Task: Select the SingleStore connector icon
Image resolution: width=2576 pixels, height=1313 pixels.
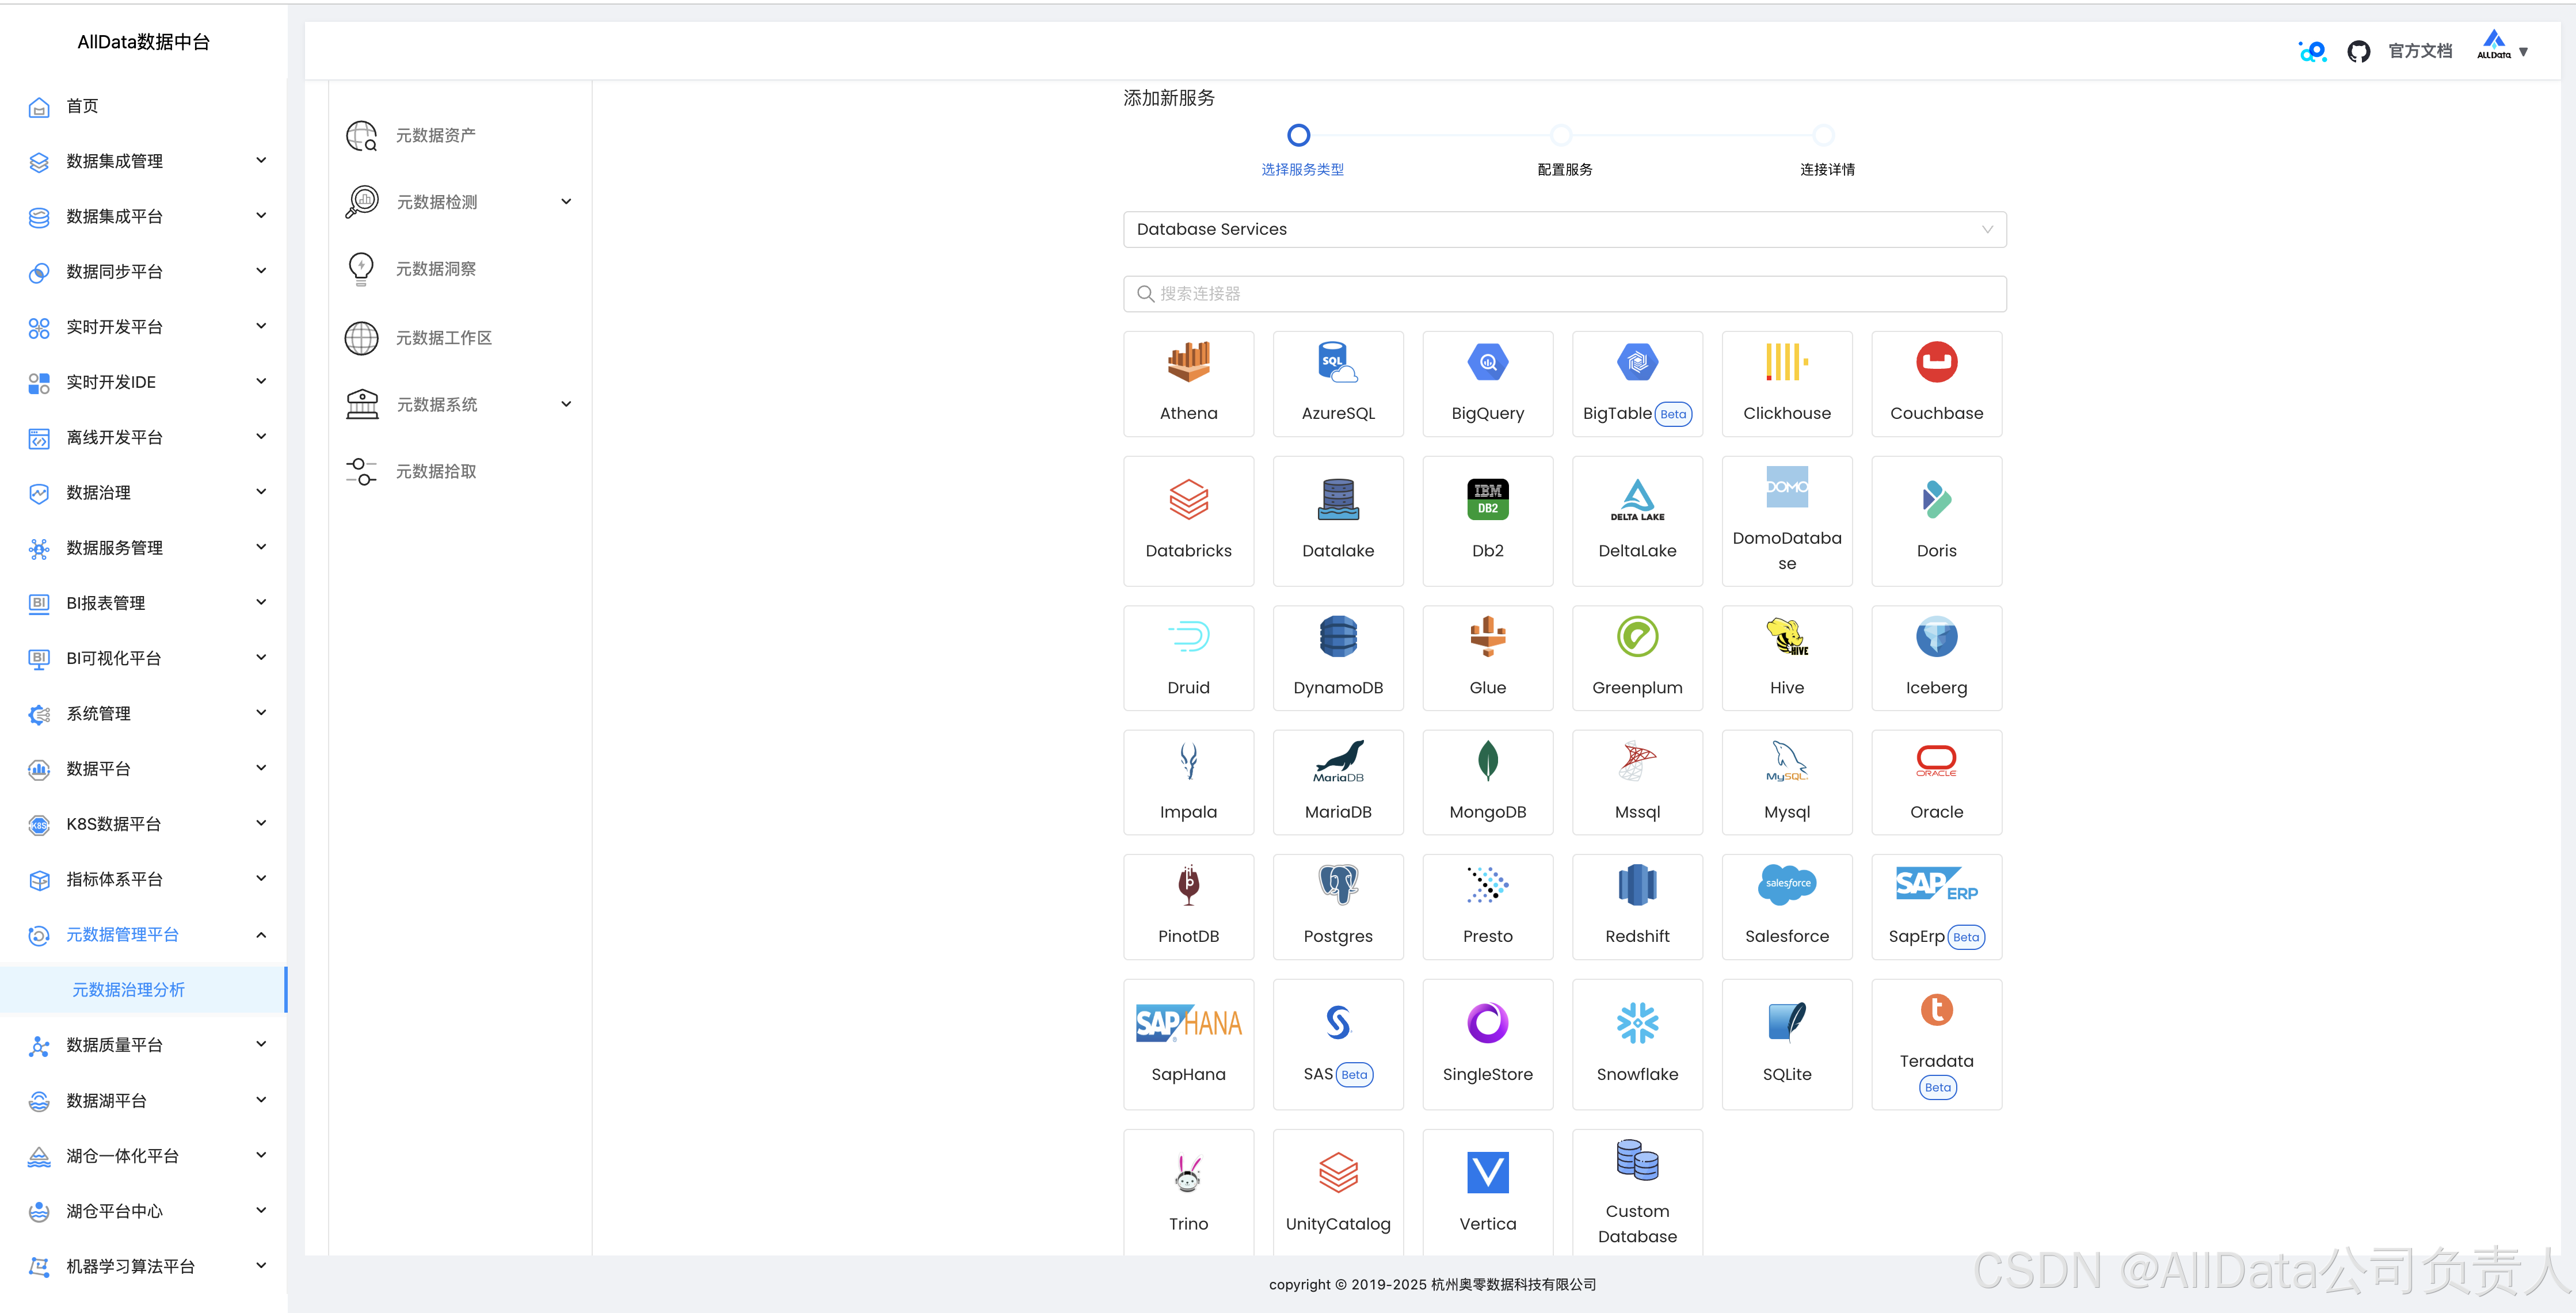Action: pyautogui.click(x=1487, y=1022)
